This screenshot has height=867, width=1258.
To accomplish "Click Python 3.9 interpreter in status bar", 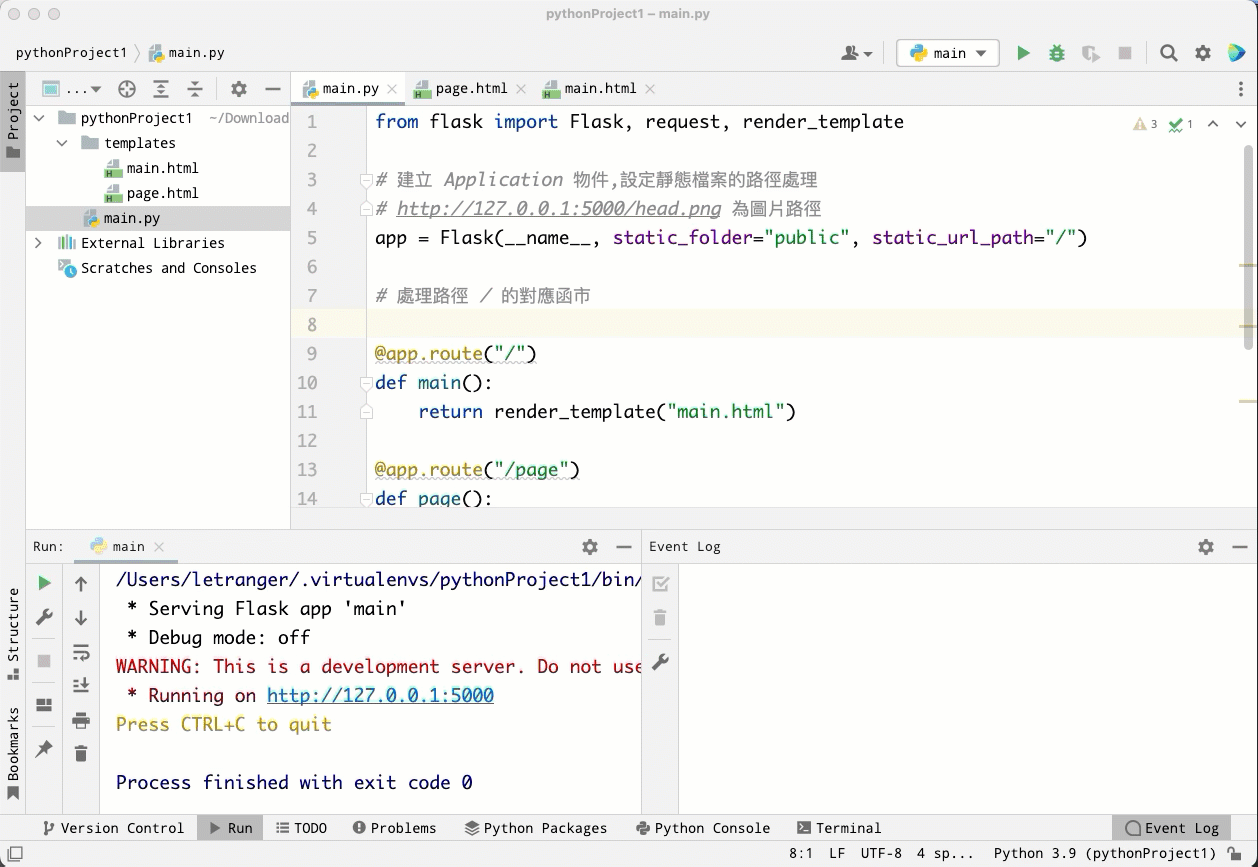I will click(1104, 853).
